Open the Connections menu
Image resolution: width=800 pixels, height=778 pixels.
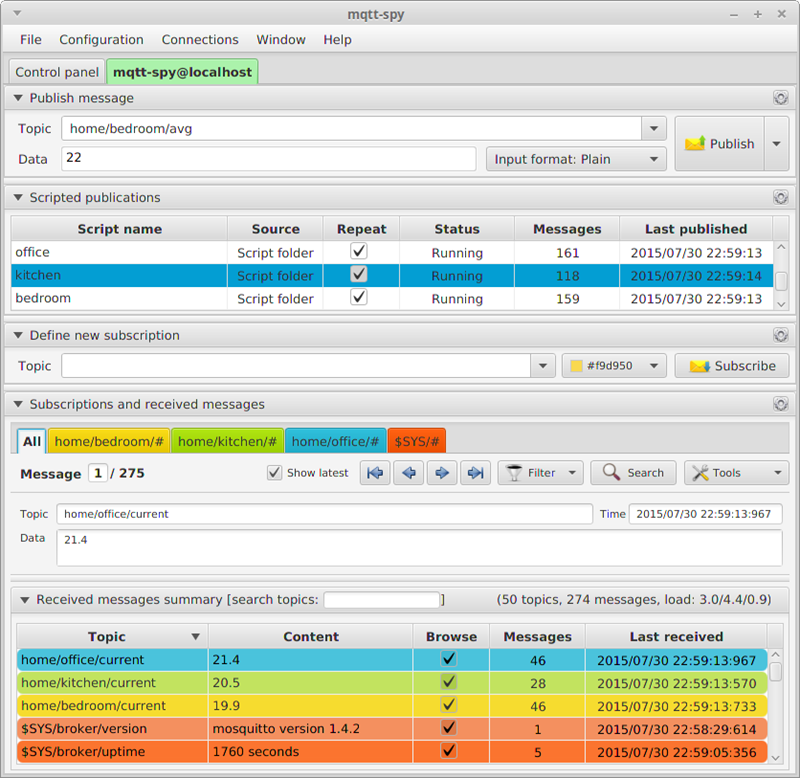pos(200,40)
